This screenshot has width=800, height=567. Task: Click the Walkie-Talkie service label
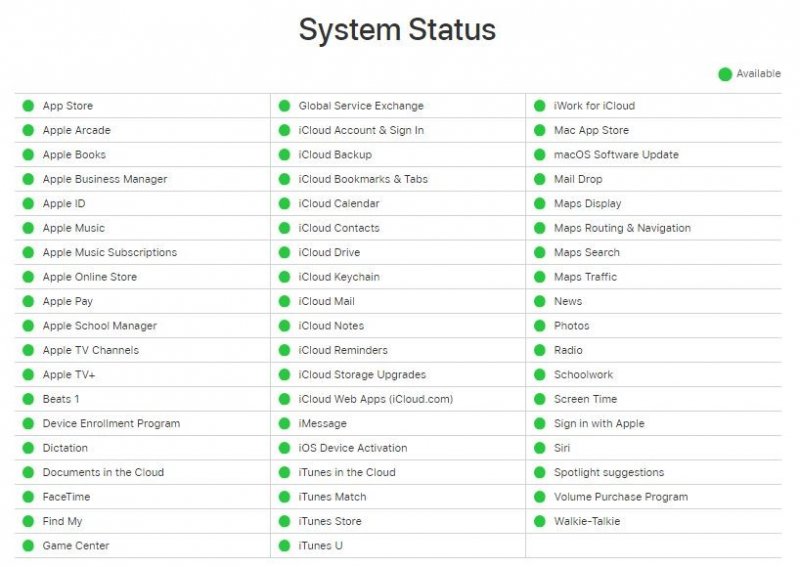587,521
